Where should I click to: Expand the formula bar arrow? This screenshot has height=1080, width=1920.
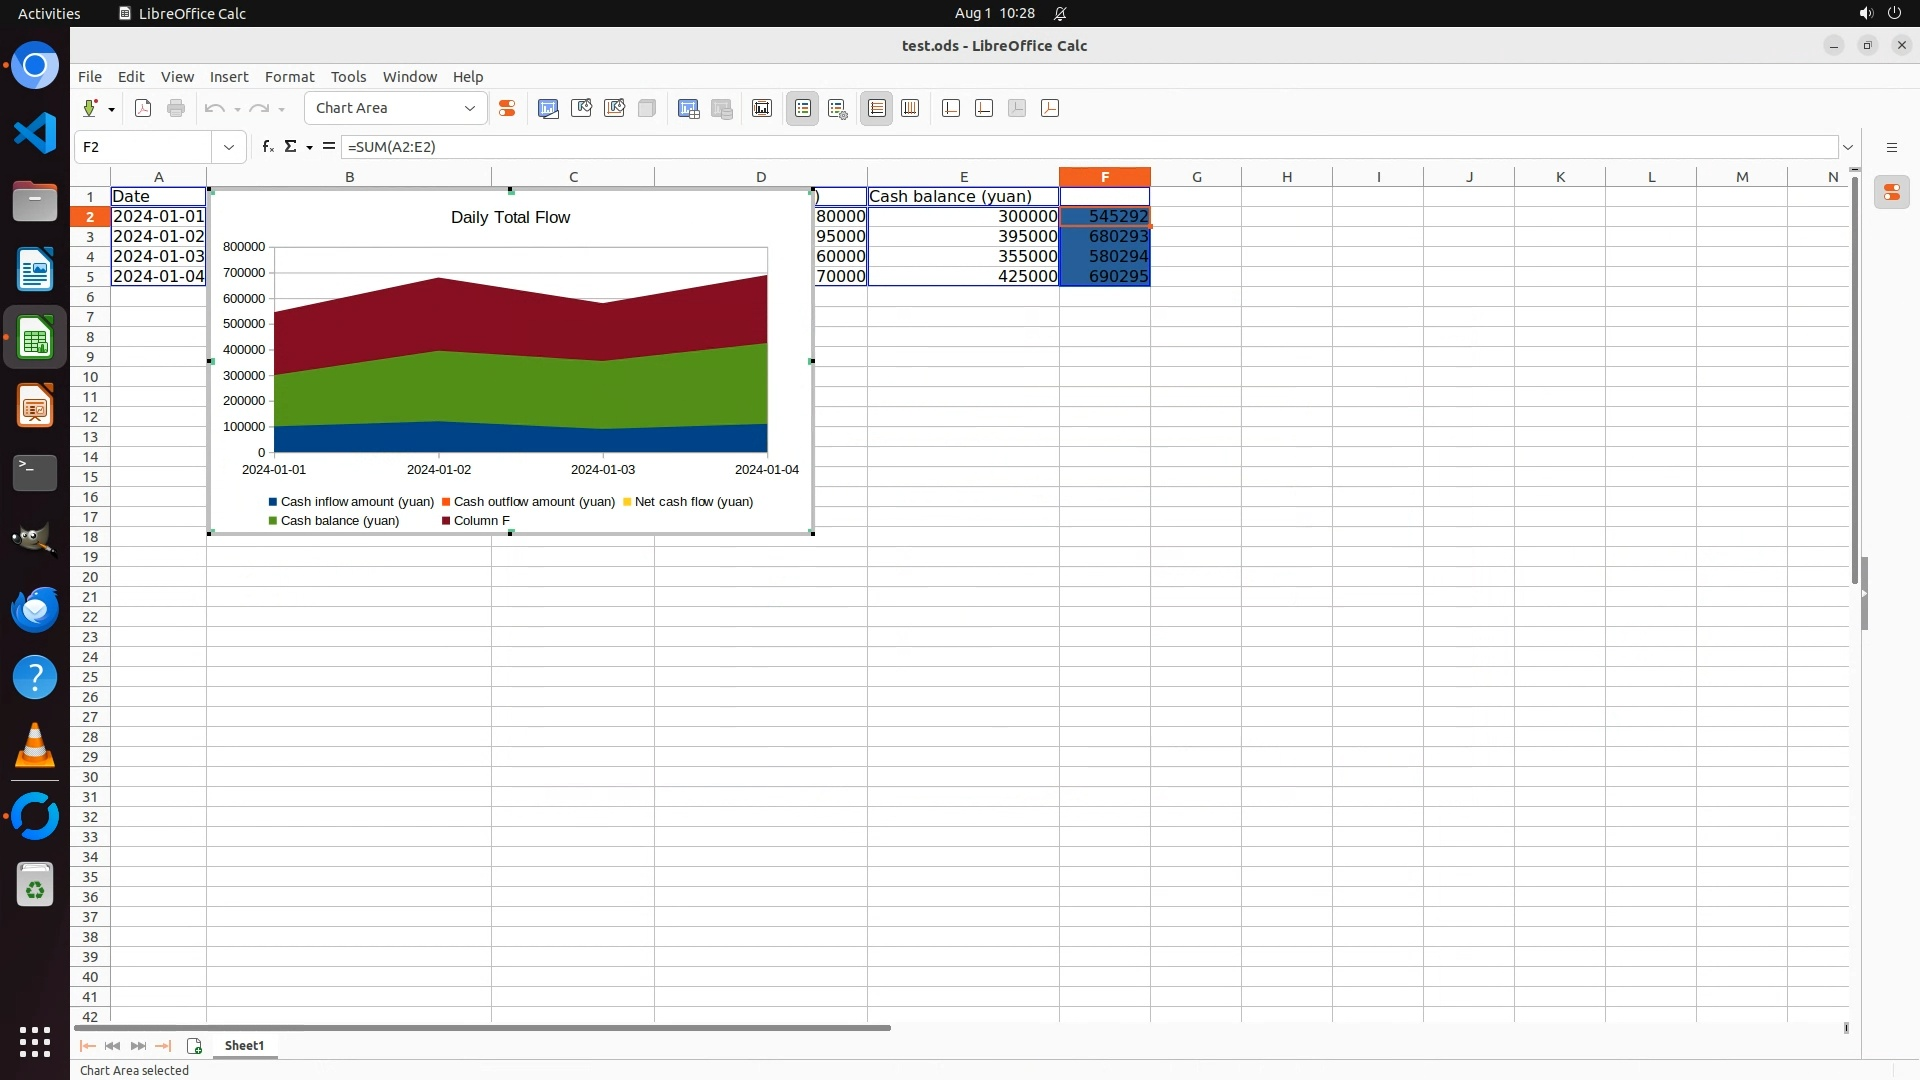click(1848, 147)
